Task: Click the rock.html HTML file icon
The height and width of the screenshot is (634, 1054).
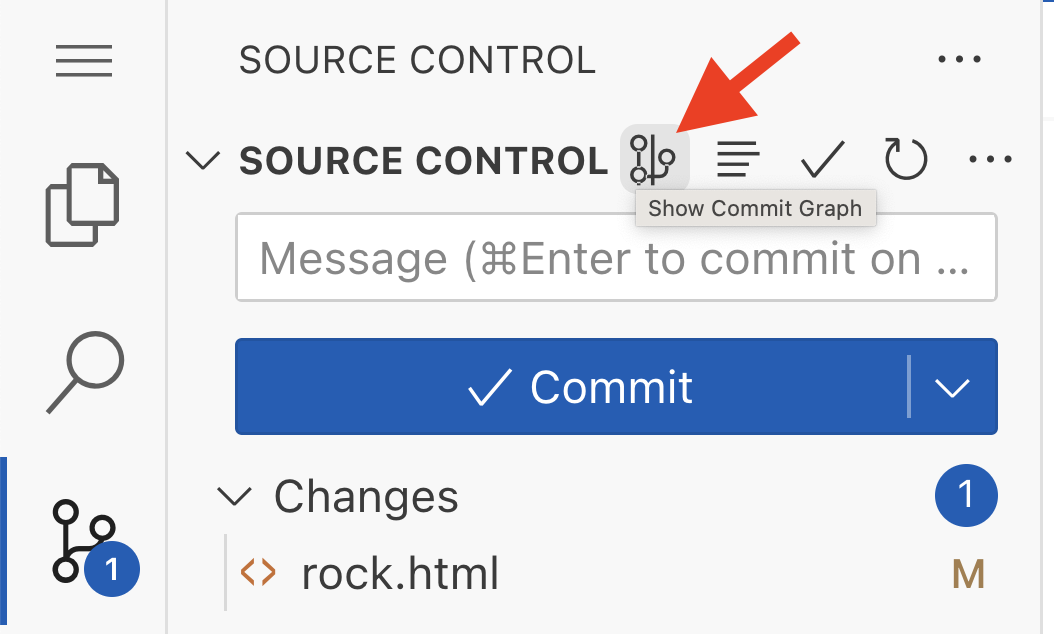Action: point(258,573)
